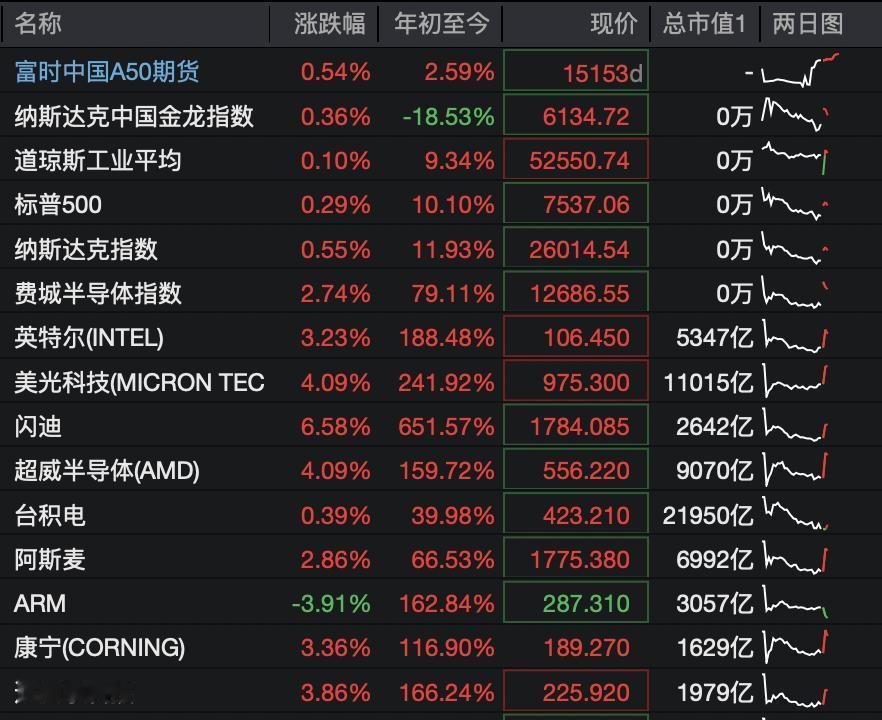This screenshot has width=882, height=720.
Task: Select the 名称 column header
Action: coord(38,24)
